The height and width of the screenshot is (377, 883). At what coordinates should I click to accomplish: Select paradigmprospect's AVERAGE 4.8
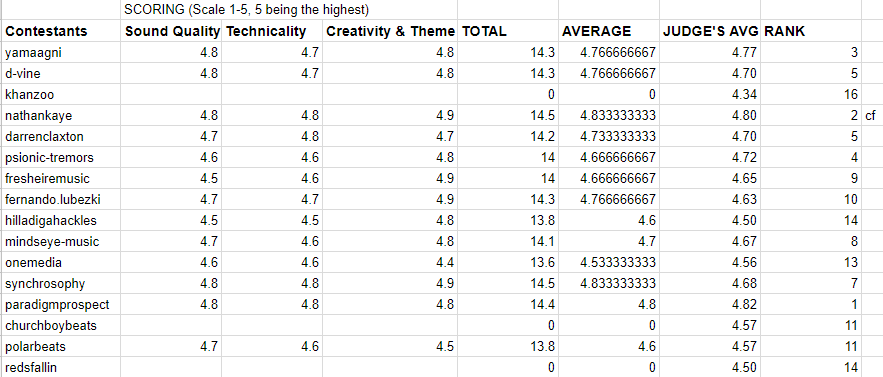[609, 305]
